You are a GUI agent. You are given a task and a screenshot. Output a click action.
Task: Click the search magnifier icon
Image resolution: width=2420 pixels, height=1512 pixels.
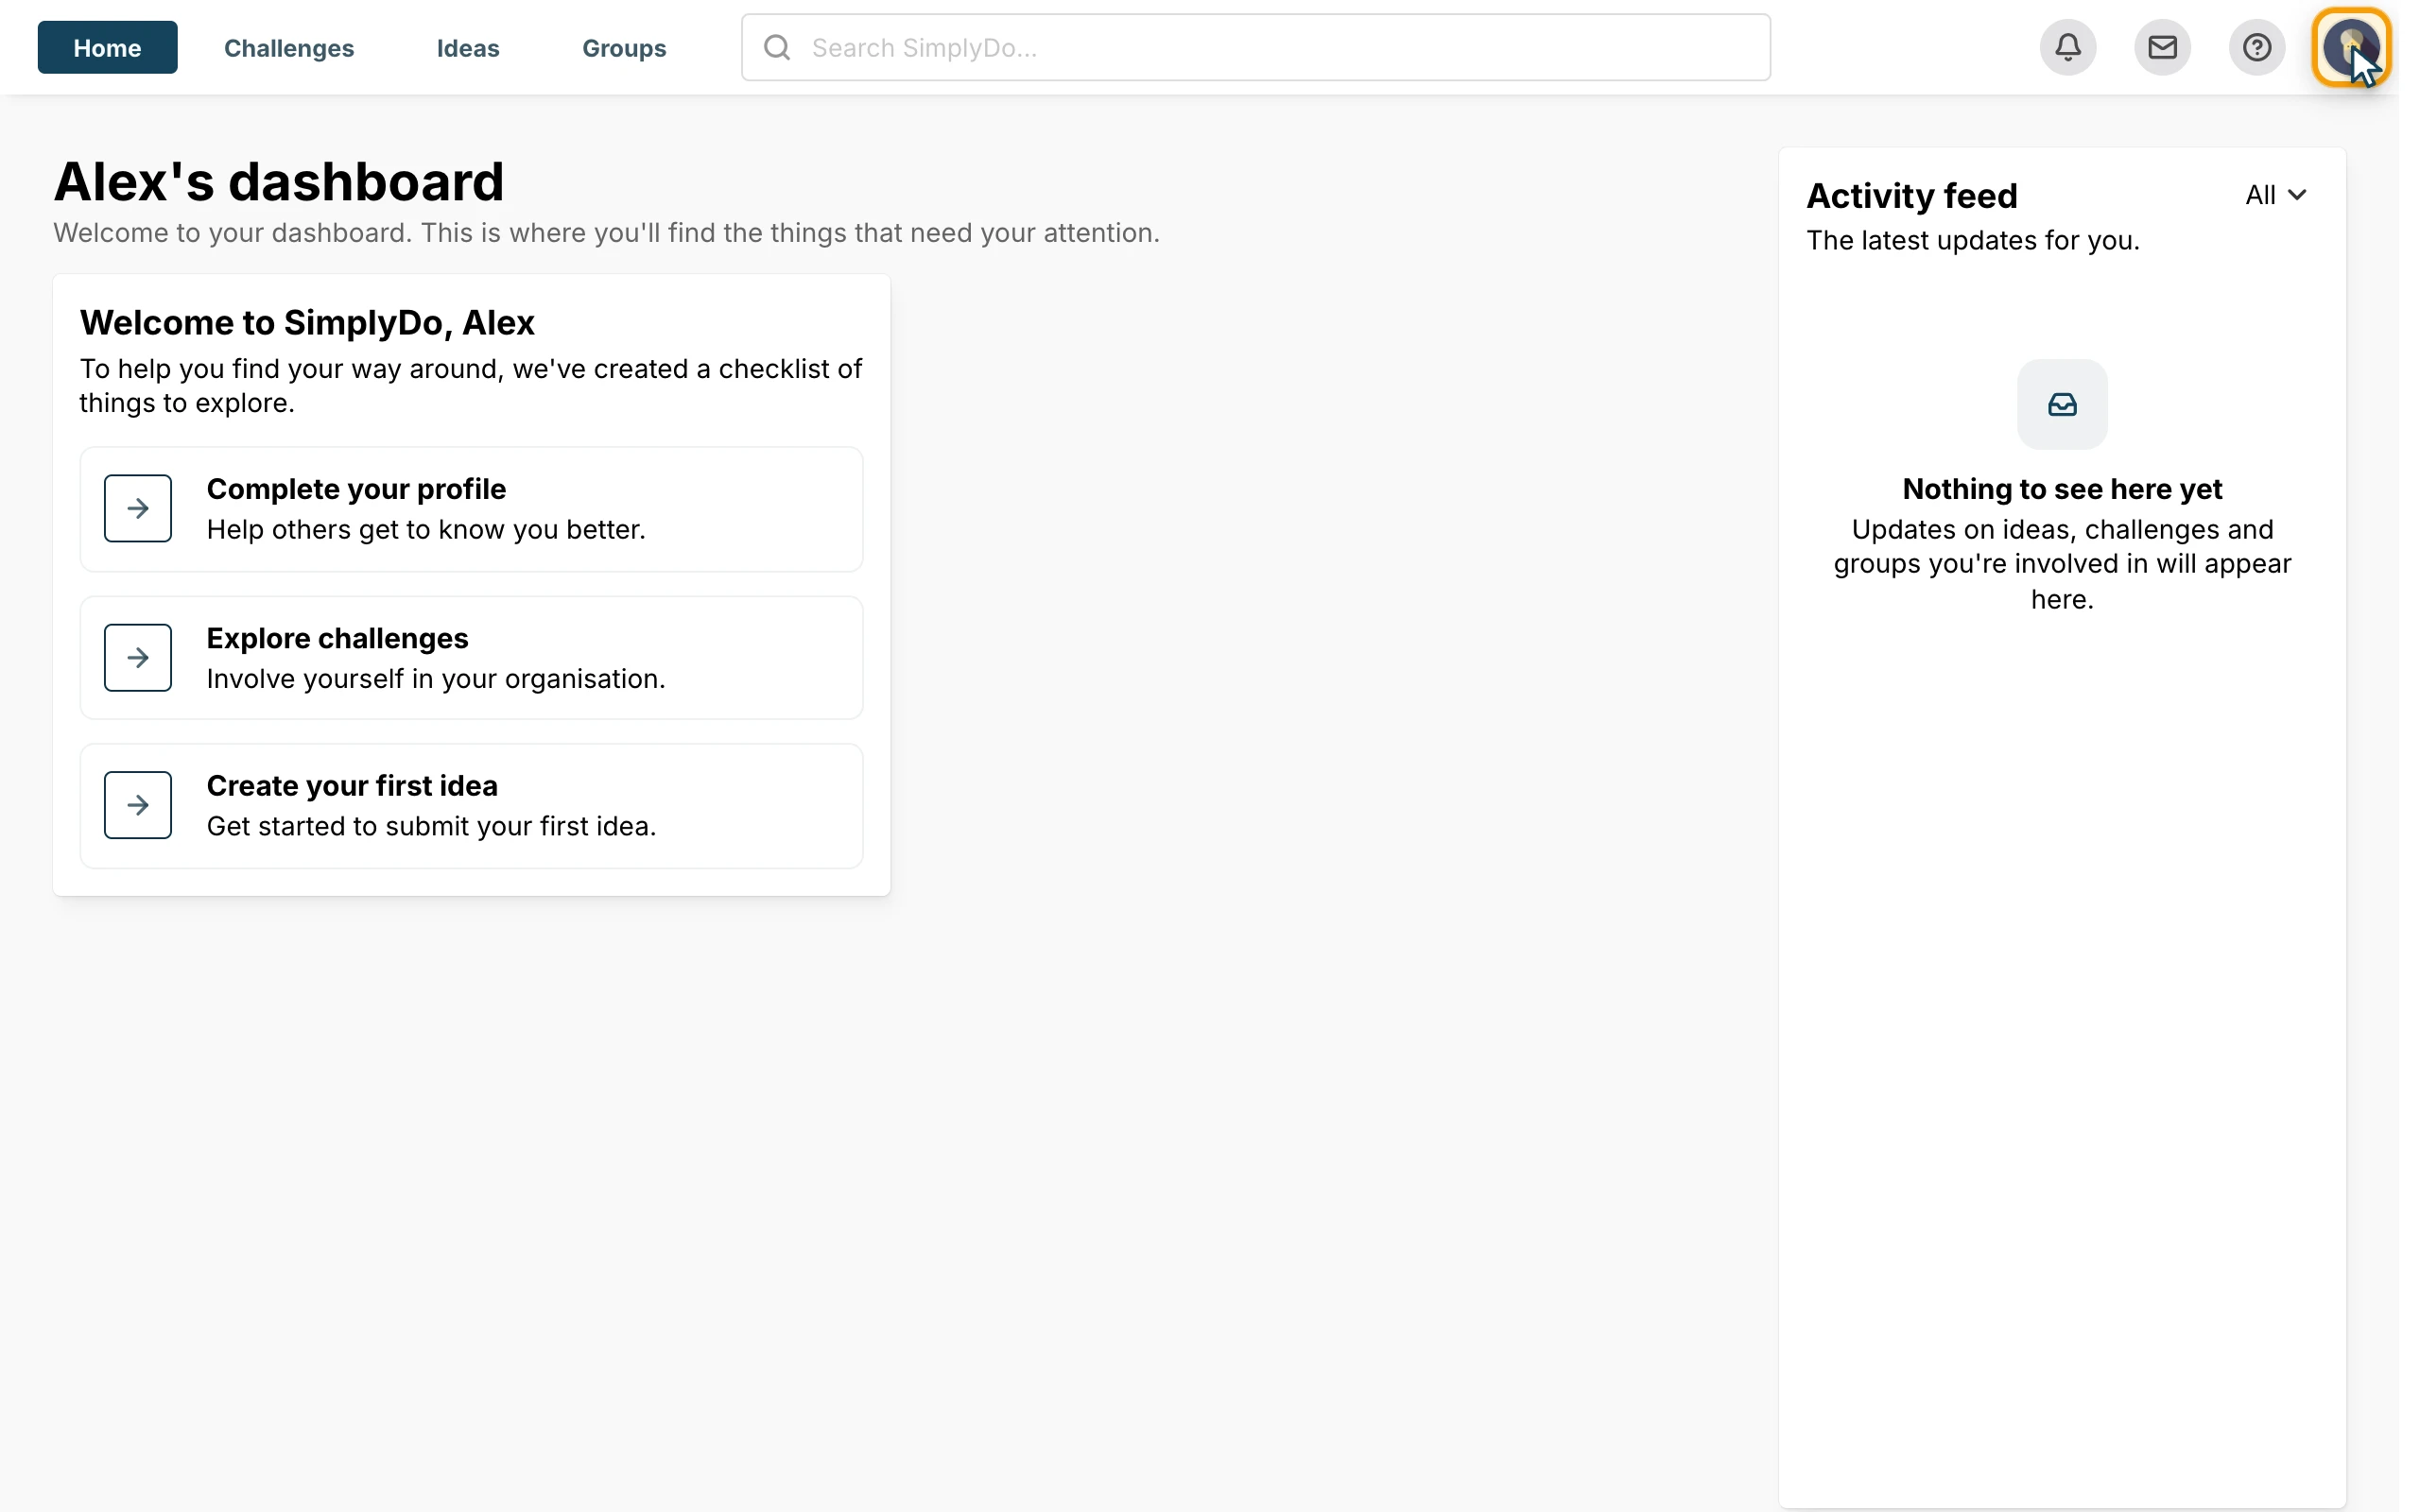777,47
